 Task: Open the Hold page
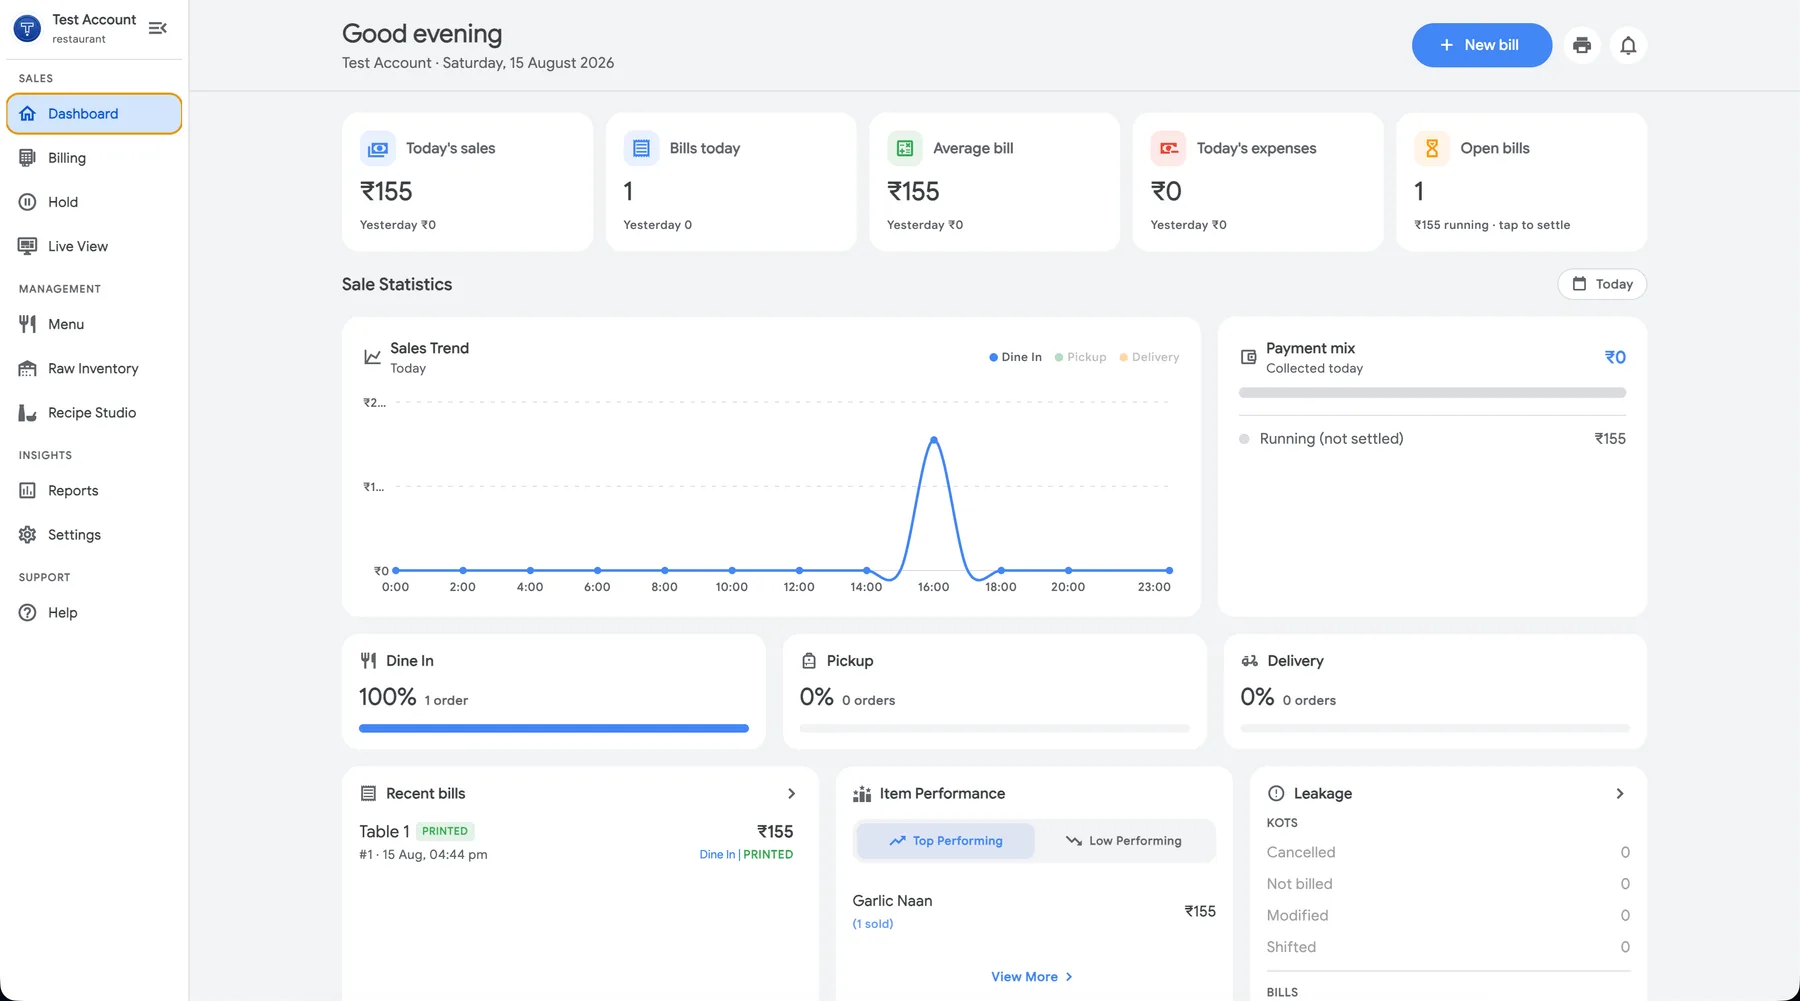(x=94, y=202)
